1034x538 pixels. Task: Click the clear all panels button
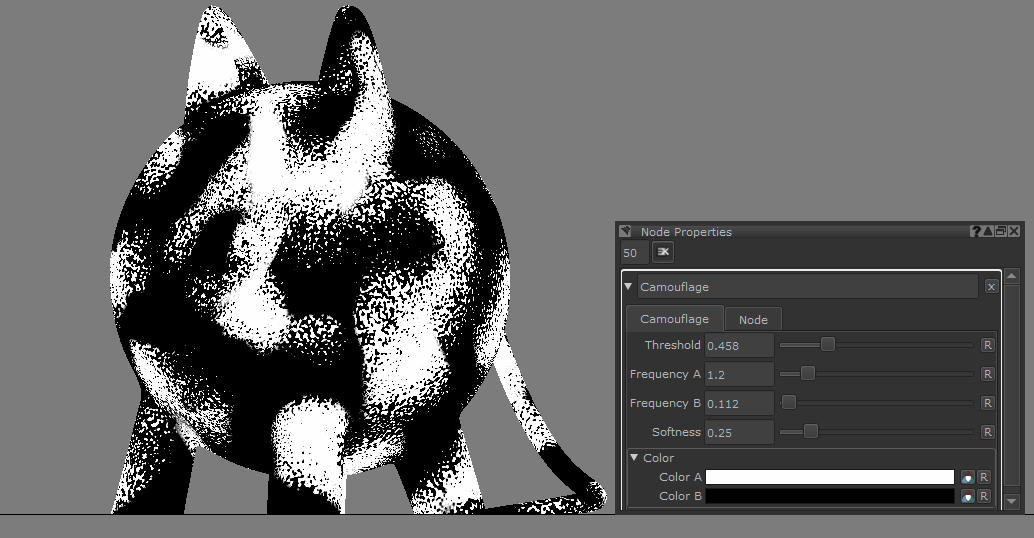pyautogui.click(x=663, y=253)
